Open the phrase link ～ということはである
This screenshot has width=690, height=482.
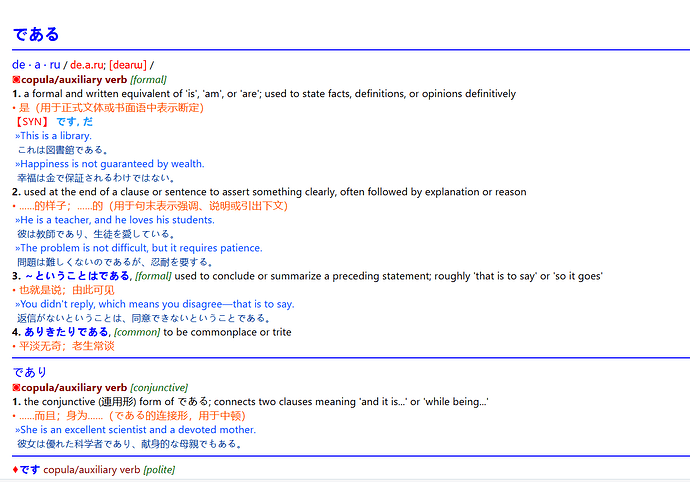77,276
